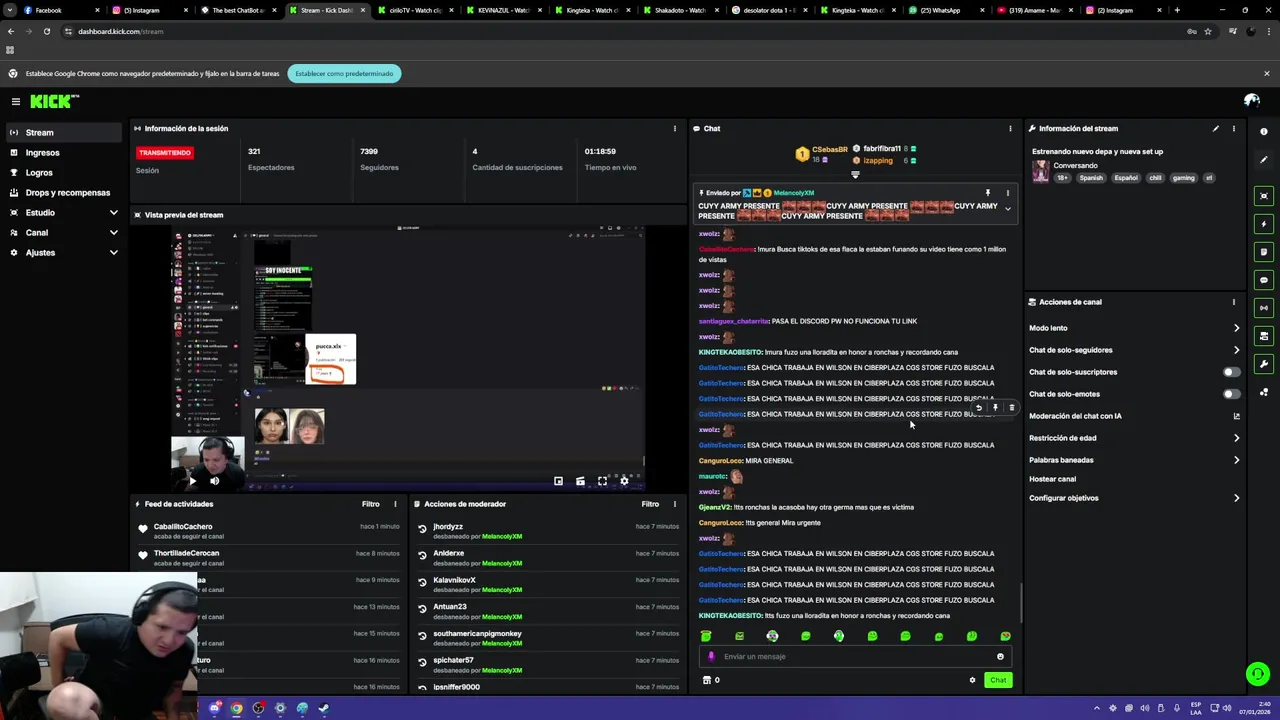Toggle broadcast signal widget in right rail
The height and width of the screenshot is (720, 1280).
(1264, 308)
